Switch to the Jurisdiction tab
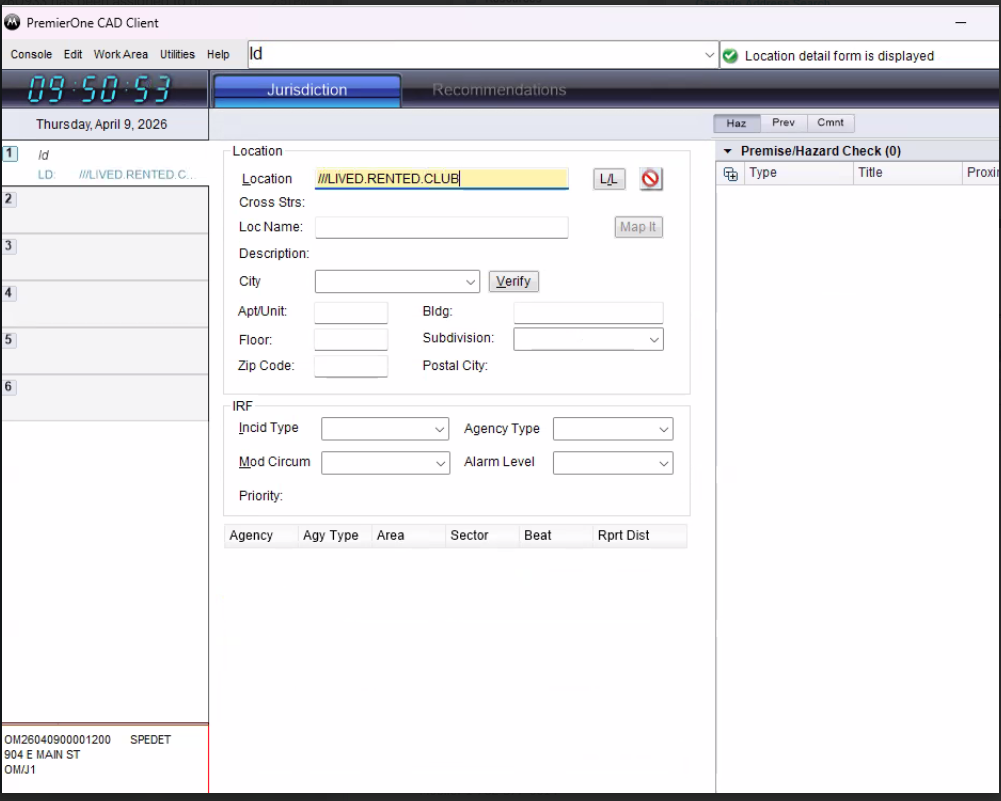 pyautogui.click(x=307, y=91)
